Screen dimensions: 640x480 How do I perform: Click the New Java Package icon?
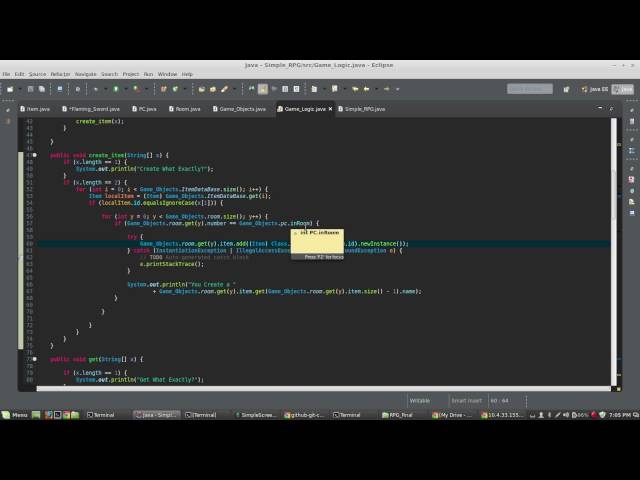pyautogui.click(x=164, y=89)
